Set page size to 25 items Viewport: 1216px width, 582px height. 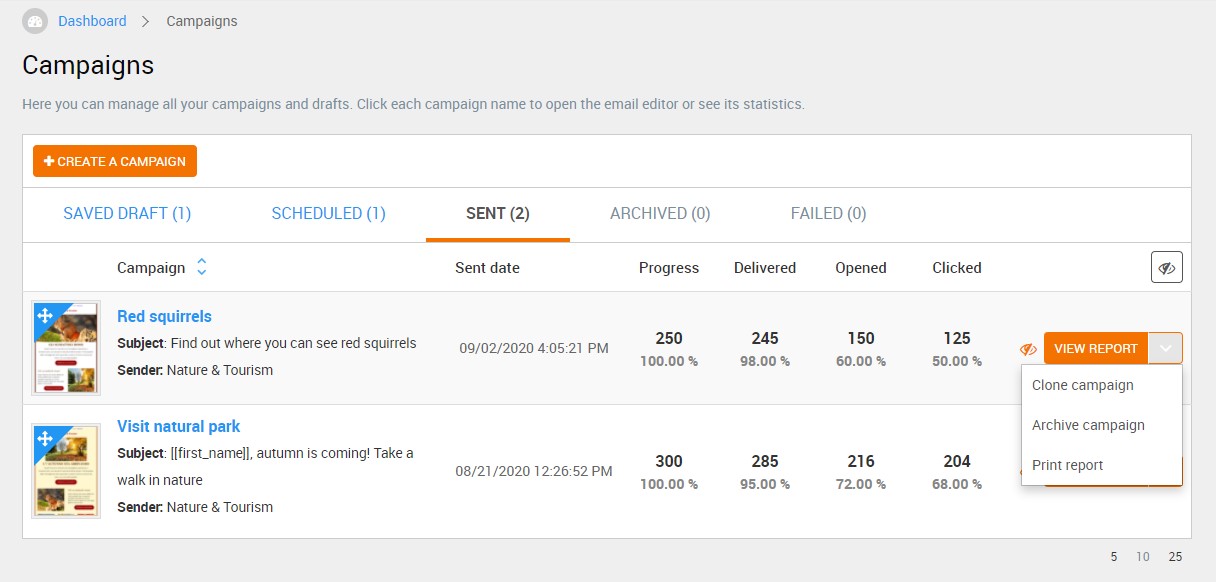1175,557
